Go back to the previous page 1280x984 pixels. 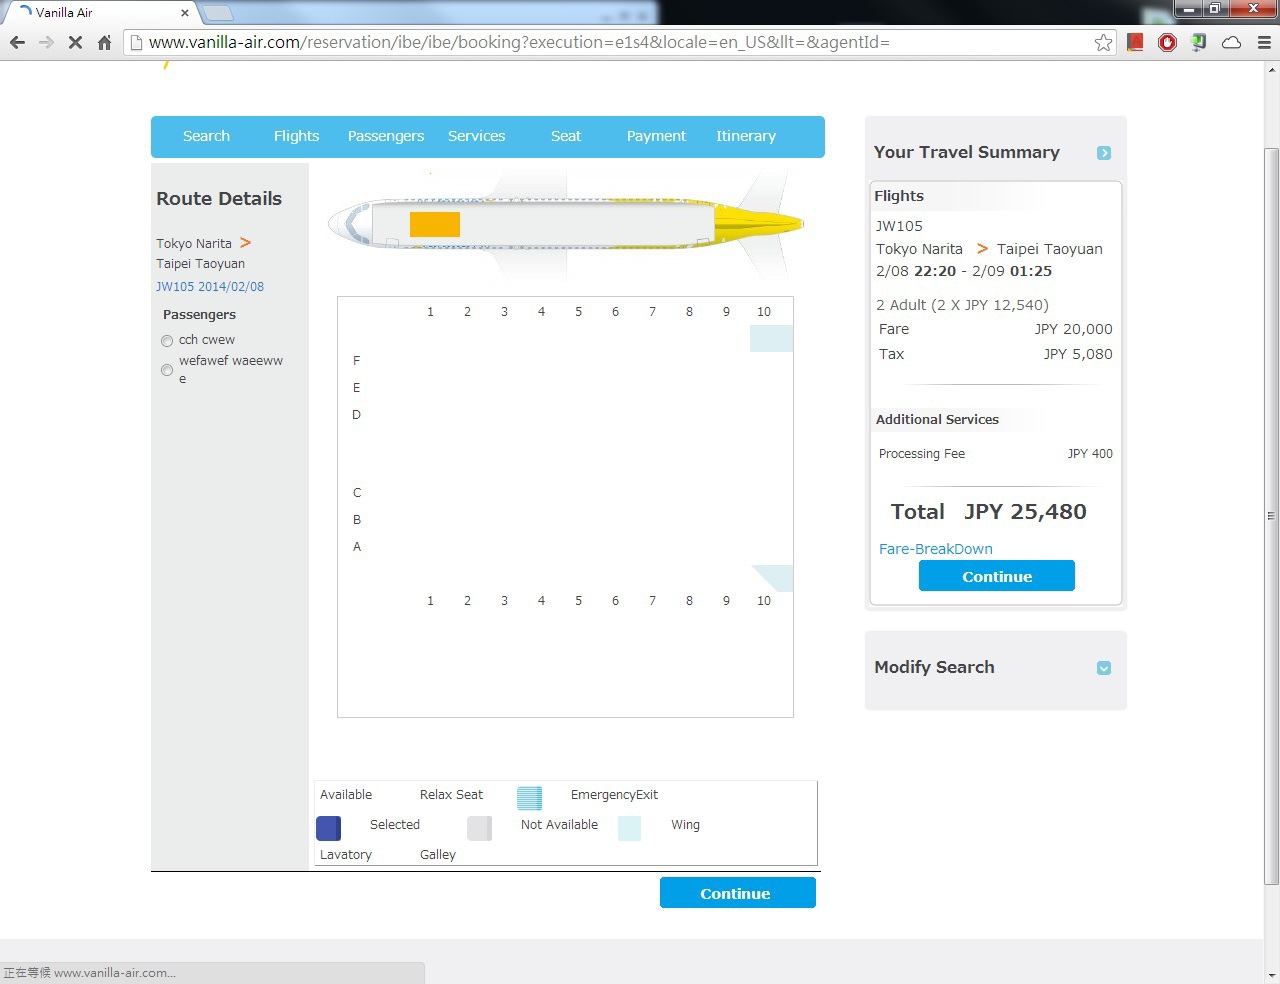pos(17,42)
